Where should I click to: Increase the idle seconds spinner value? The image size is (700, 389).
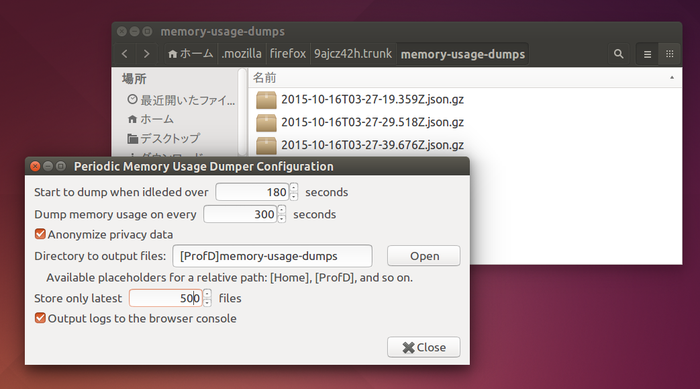[x=294, y=188]
